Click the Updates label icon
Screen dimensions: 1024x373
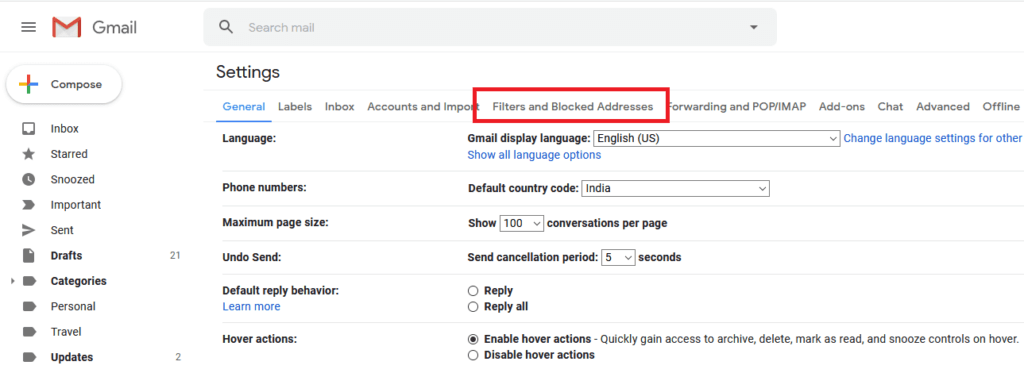[29, 357]
